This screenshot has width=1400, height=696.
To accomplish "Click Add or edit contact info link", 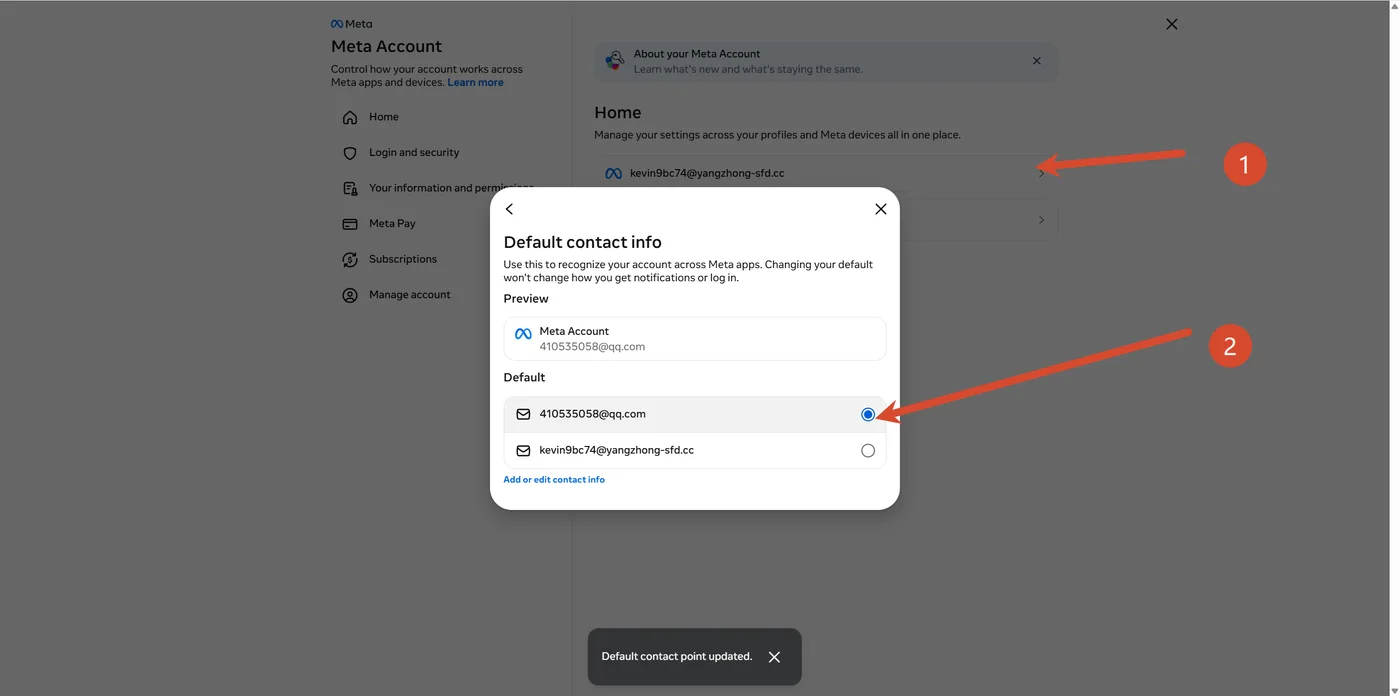I will [x=554, y=480].
